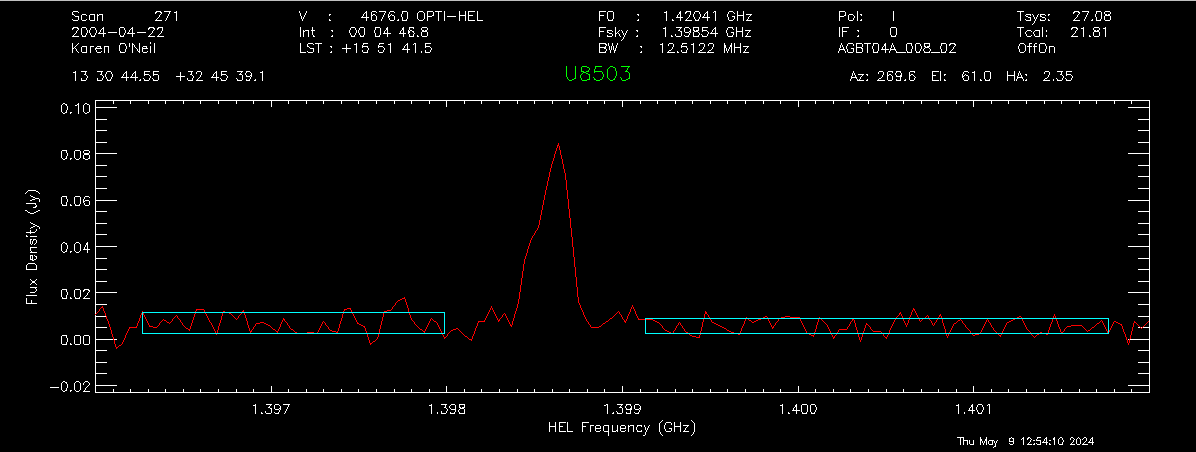Click the IF : 0 label
This screenshot has height=452, width=1196.
point(867,32)
